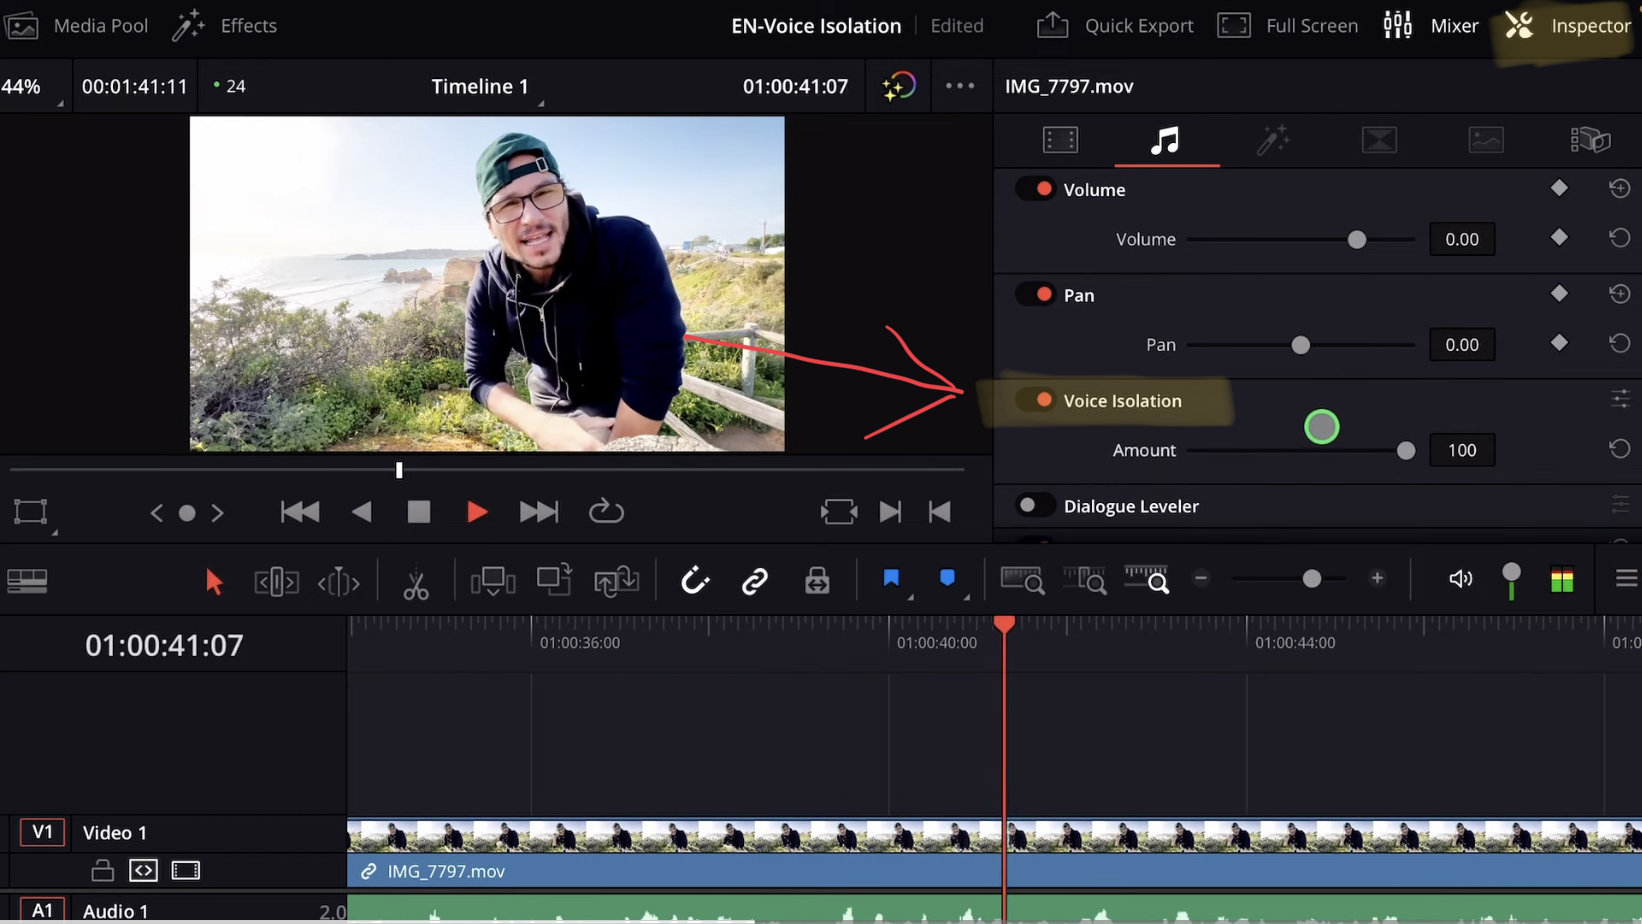Open the Effects panel
This screenshot has width=1642, height=924.
[224, 25]
